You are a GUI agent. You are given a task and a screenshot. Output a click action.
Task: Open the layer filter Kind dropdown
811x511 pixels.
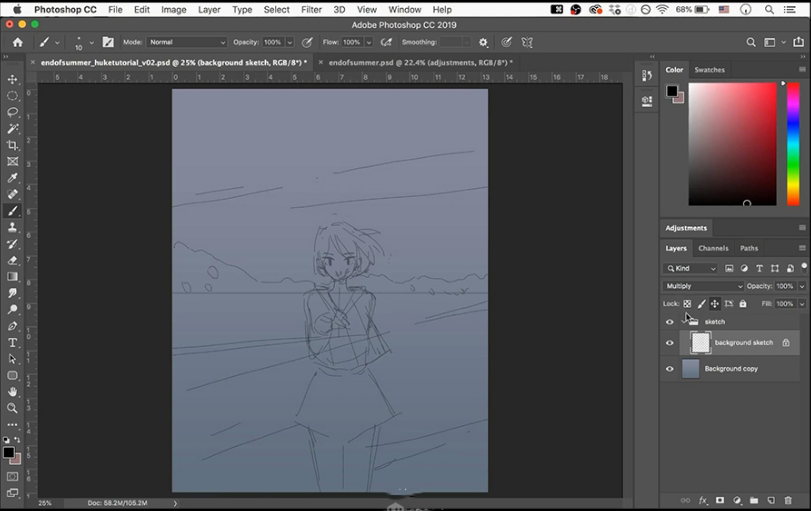point(692,268)
